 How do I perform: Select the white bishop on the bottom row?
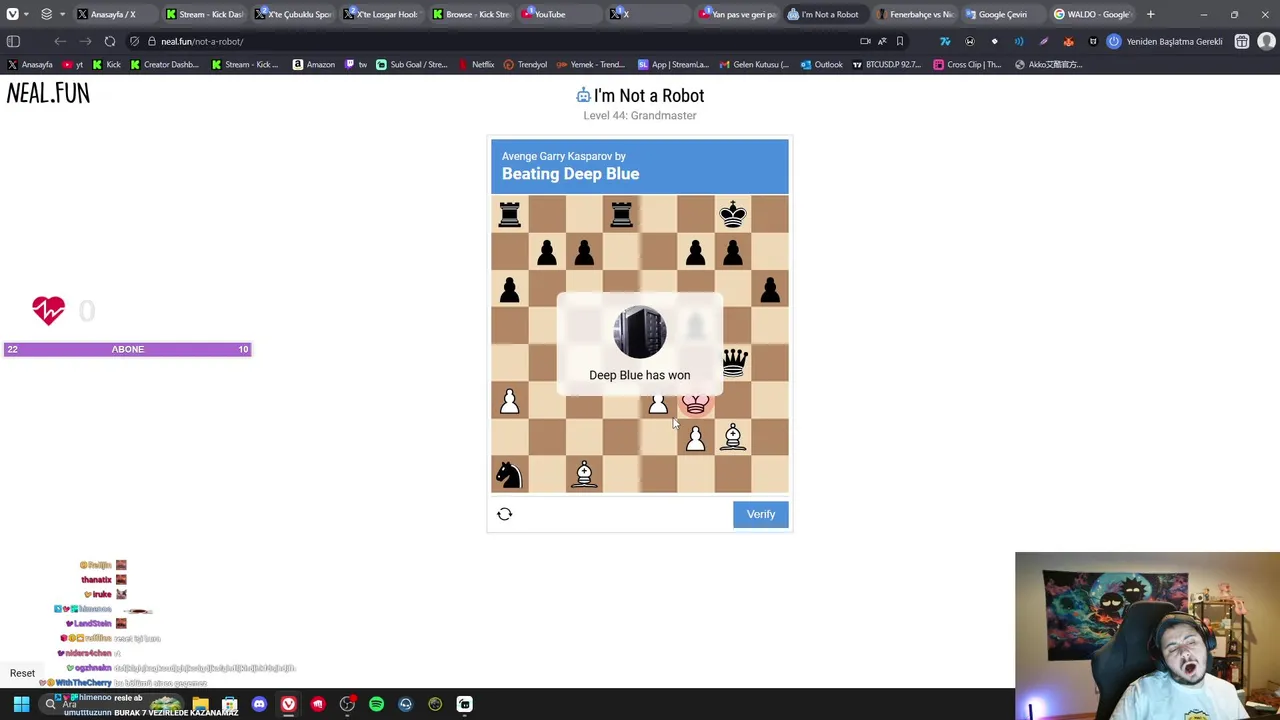(584, 474)
